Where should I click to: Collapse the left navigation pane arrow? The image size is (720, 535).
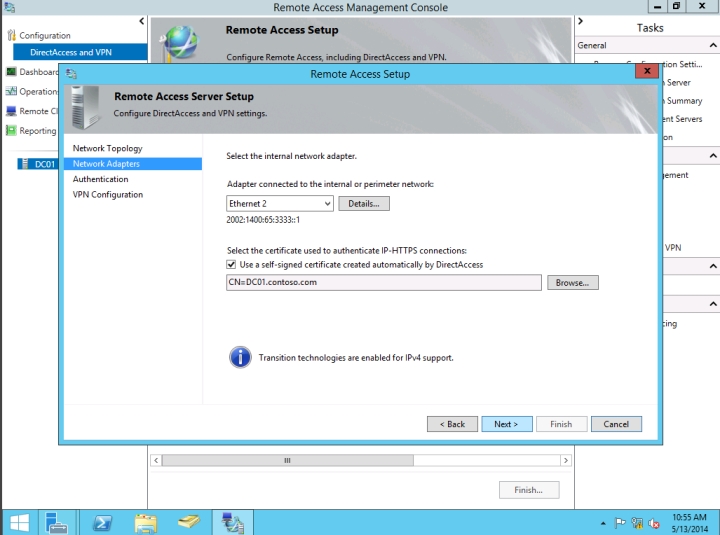pyautogui.click(x=141, y=21)
